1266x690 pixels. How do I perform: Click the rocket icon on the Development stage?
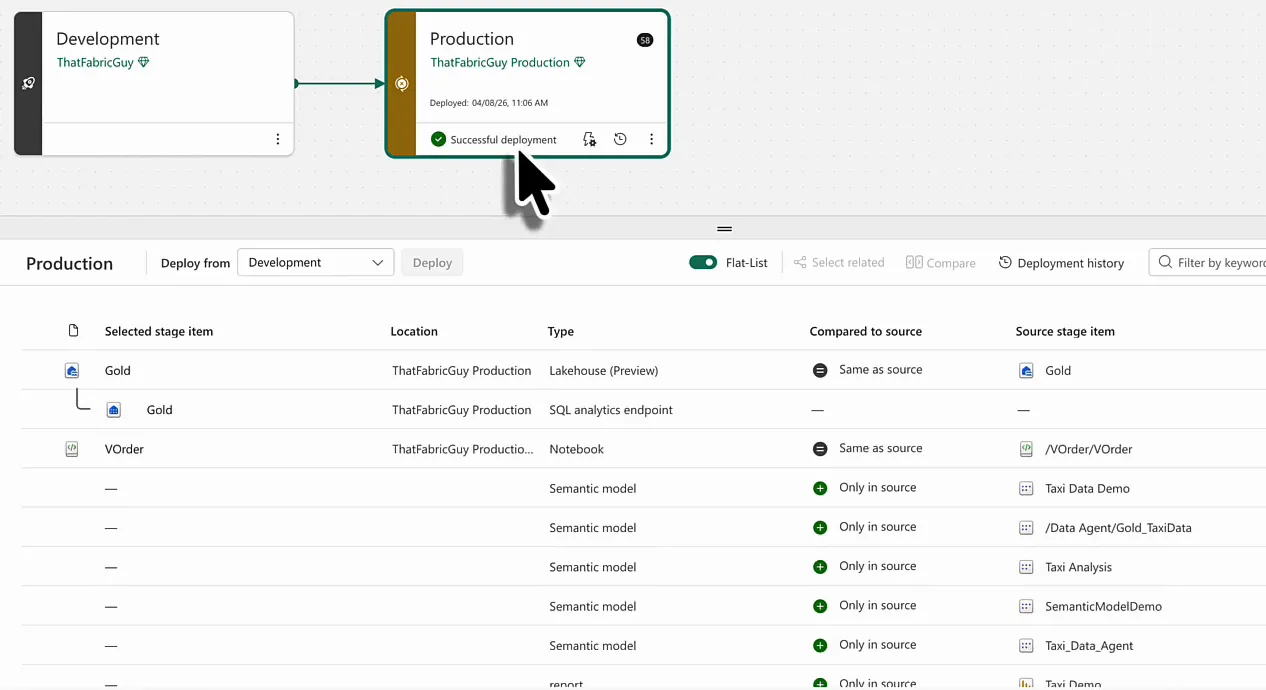click(x=28, y=83)
